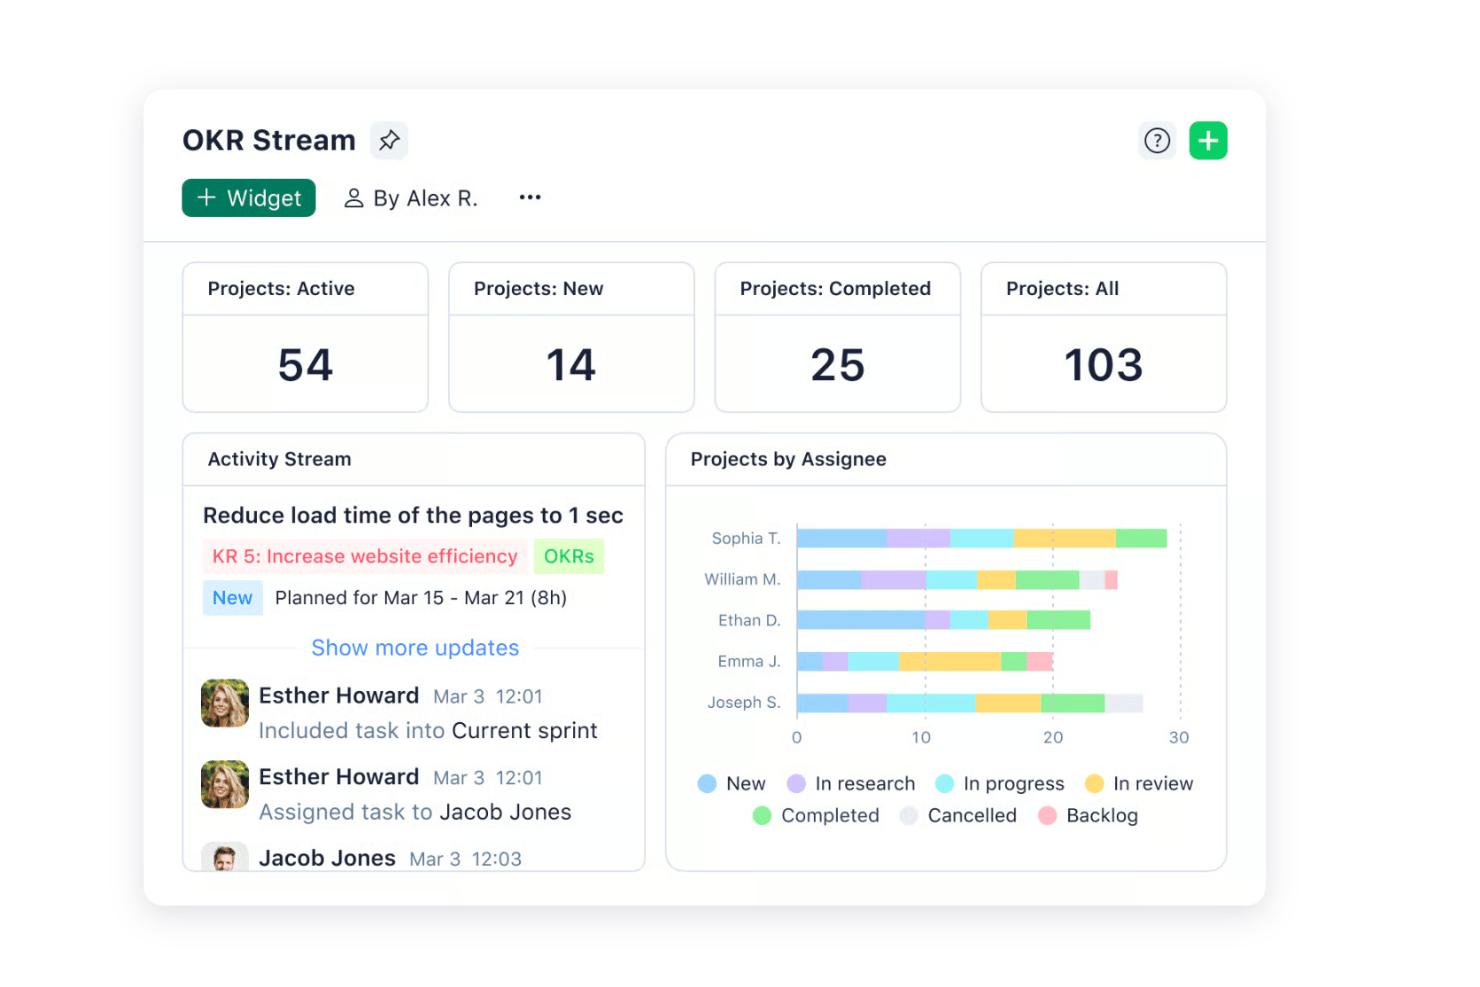Screen dimensions: 1480x987
Task: Select the Projects by Assignee widget header
Action: (946, 459)
